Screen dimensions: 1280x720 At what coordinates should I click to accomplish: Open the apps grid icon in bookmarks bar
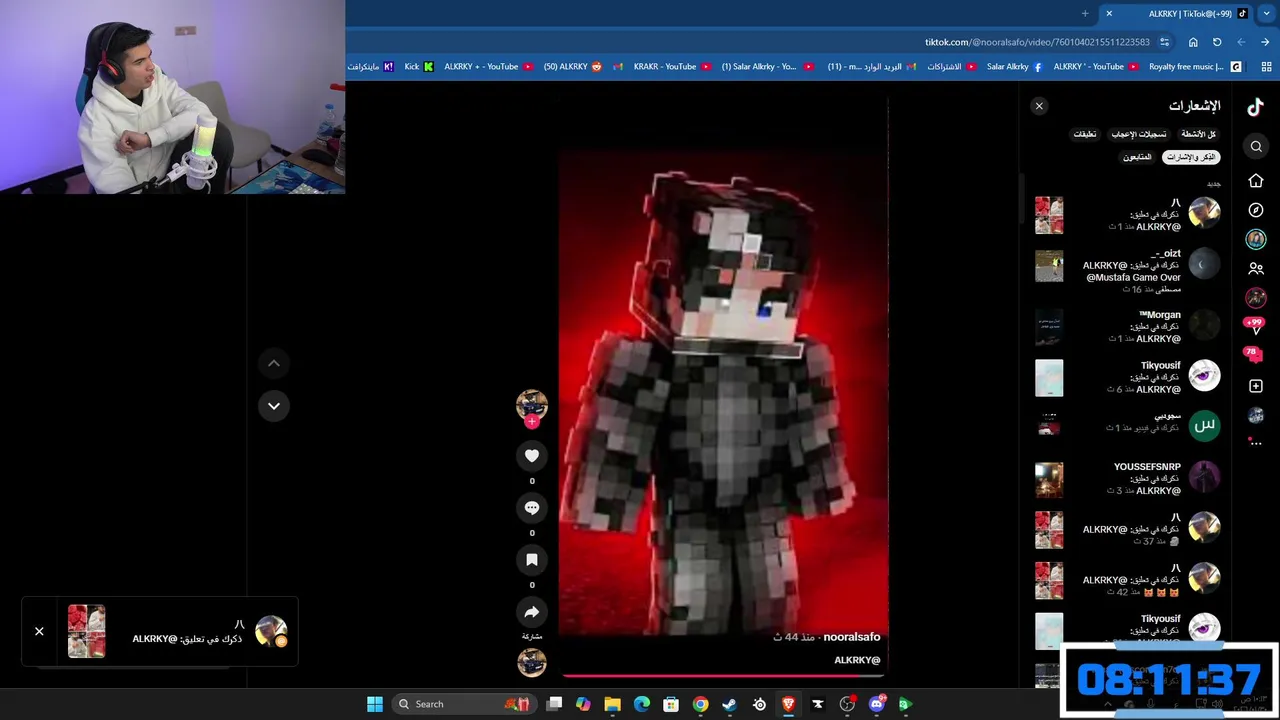(1266, 67)
